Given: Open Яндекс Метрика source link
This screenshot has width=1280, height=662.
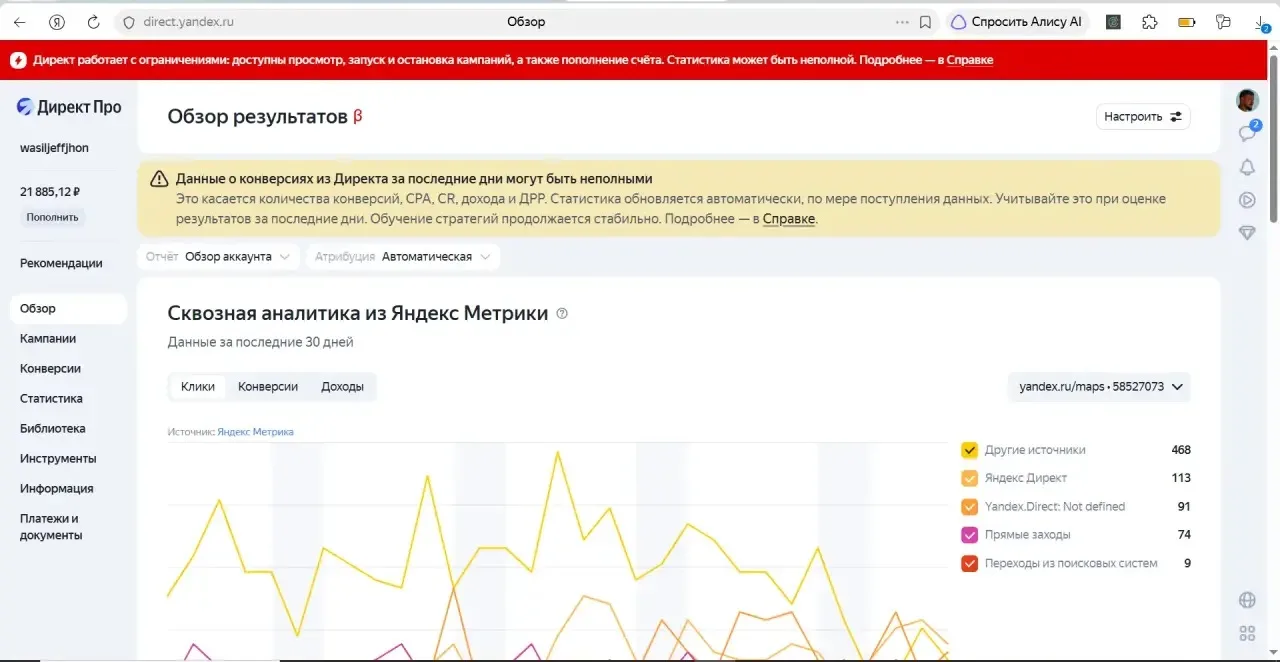Looking at the screenshot, I should pyautogui.click(x=255, y=432).
